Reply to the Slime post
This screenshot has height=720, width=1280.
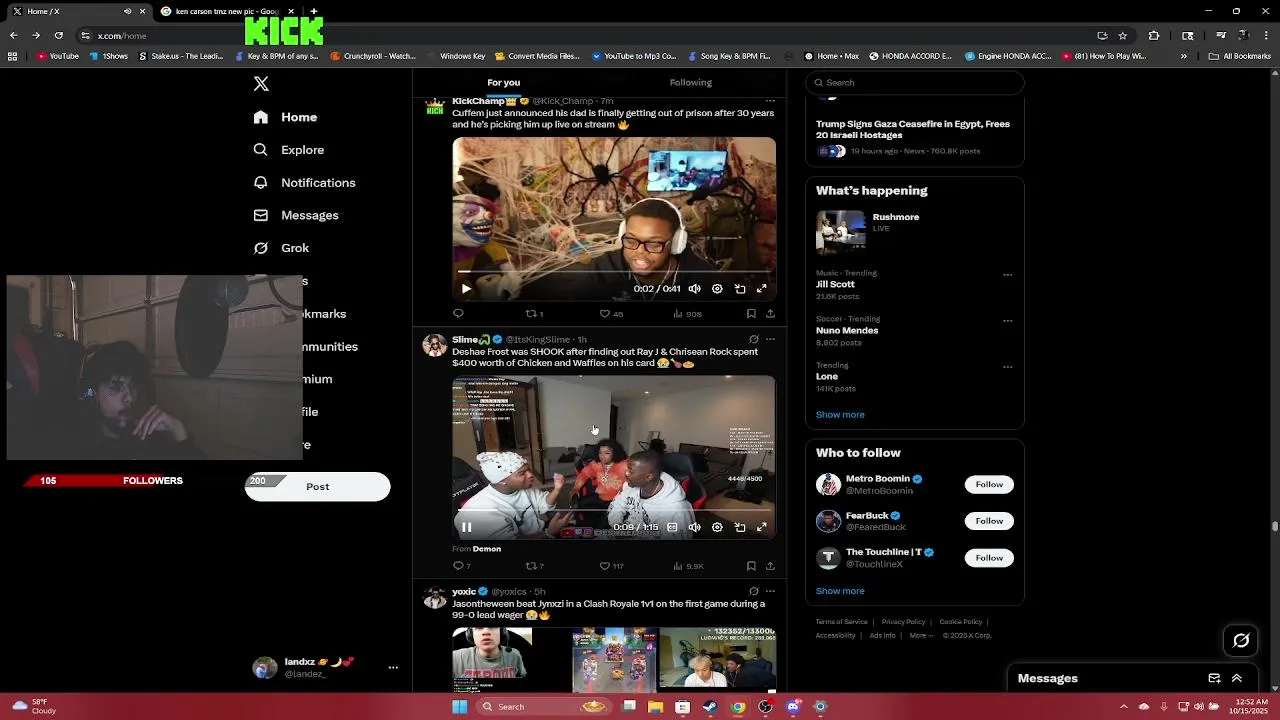pyautogui.click(x=461, y=566)
